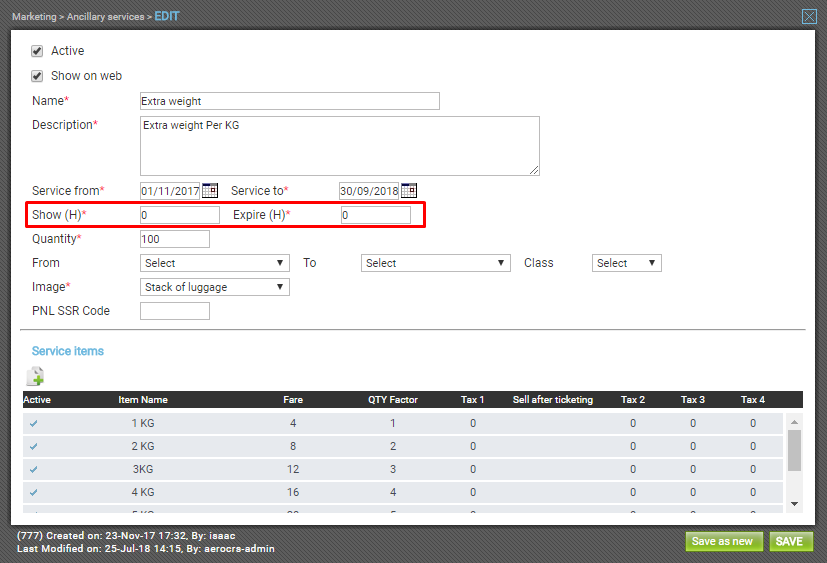Viewport: 827px width, 563px height.
Task: Click the Service items heading
Action: (x=68, y=351)
